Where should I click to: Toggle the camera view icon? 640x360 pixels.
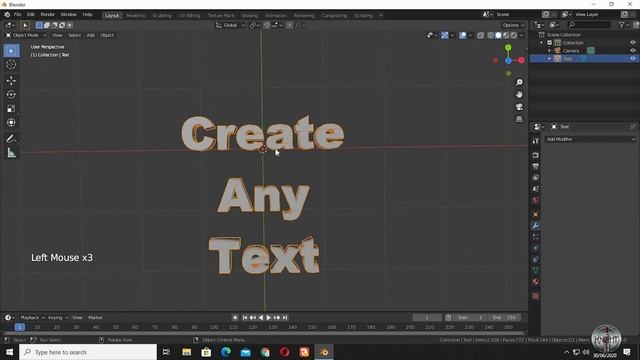519,107
